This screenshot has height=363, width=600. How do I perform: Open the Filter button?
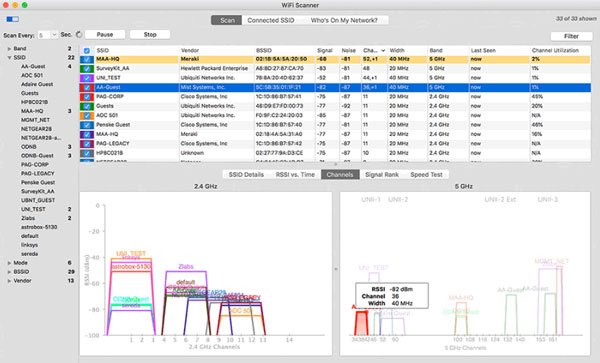tap(571, 36)
